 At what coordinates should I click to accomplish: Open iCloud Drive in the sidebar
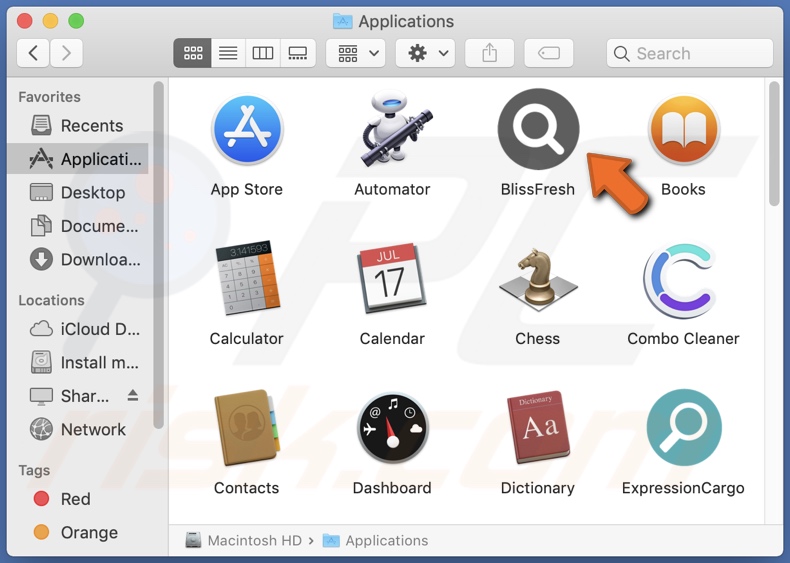point(78,329)
